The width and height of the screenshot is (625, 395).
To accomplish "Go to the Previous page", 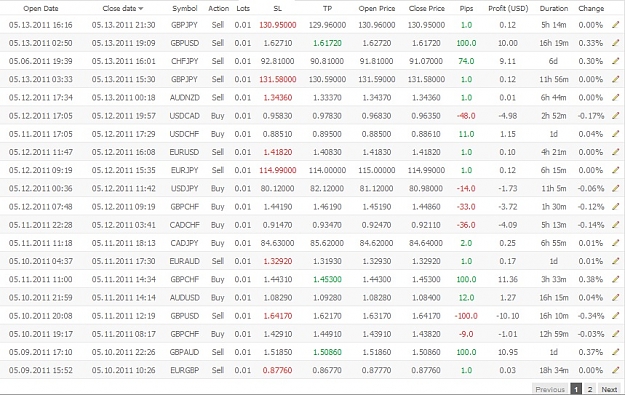I will click(x=550, y=389).
